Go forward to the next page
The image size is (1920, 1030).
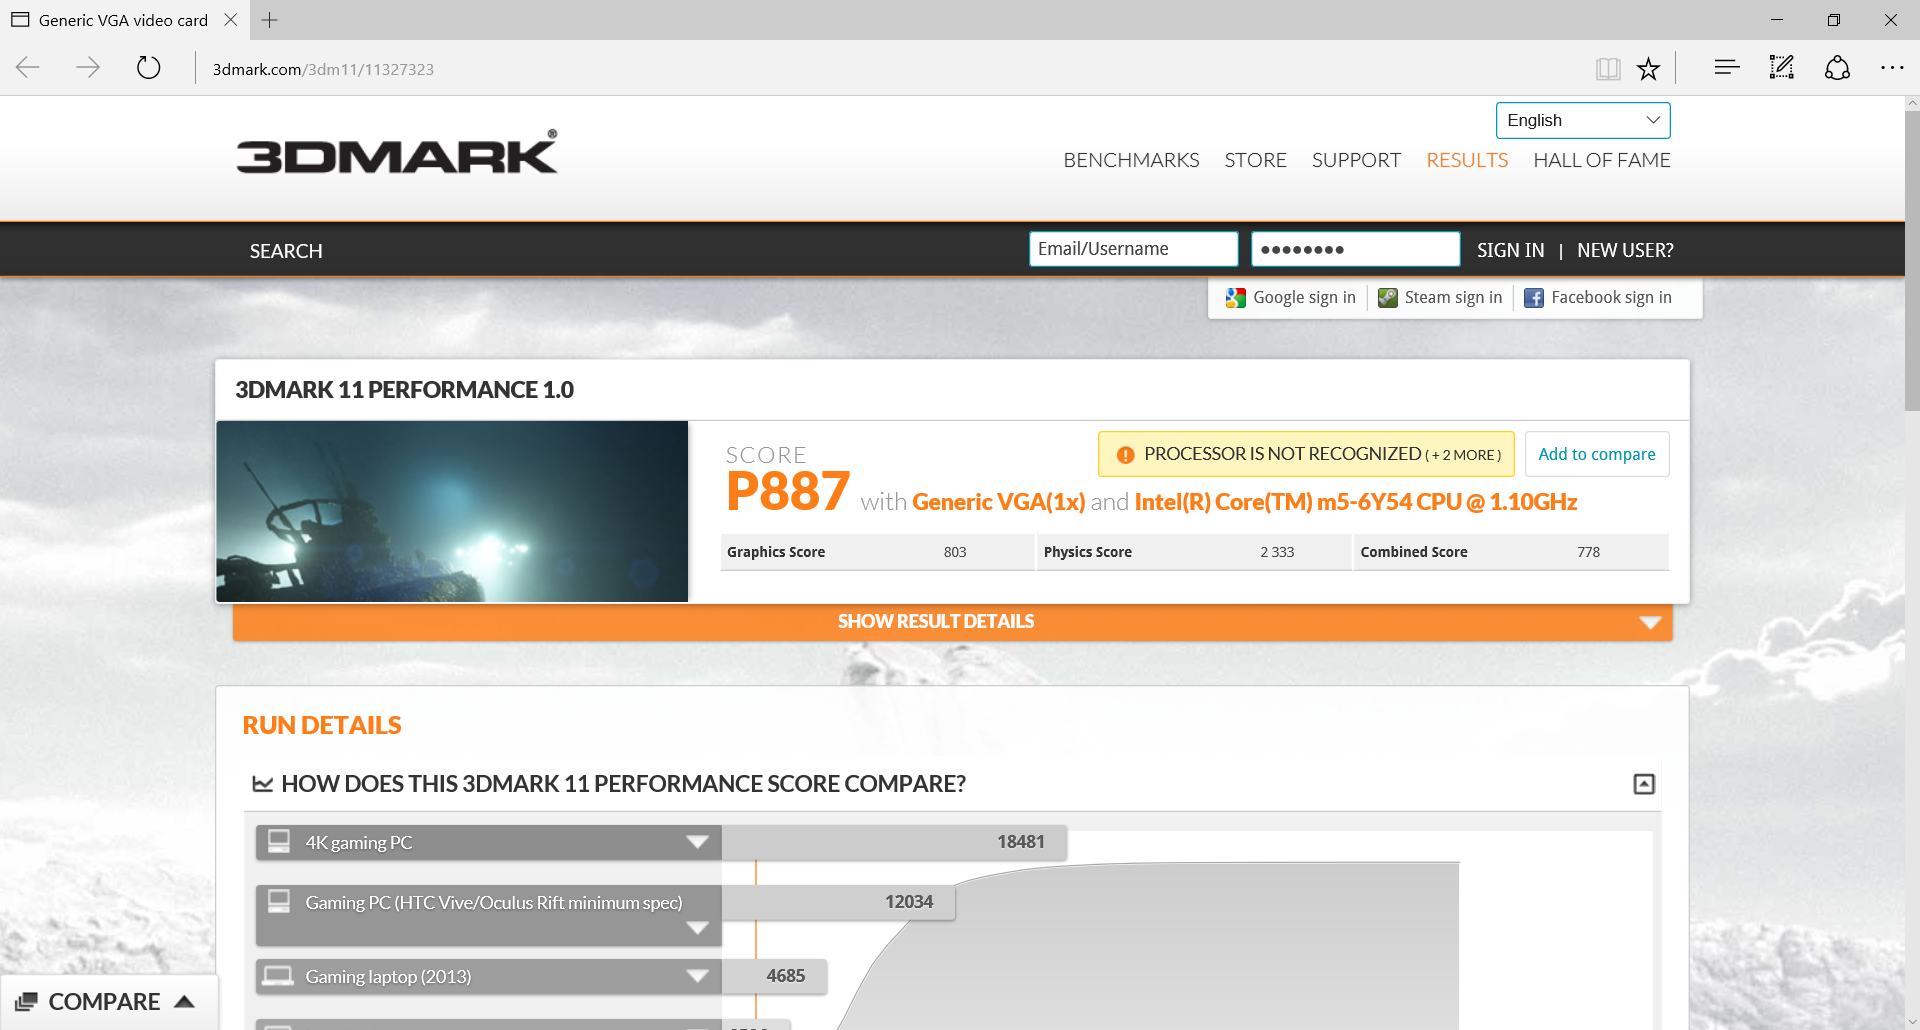click(x=88, y=68)
